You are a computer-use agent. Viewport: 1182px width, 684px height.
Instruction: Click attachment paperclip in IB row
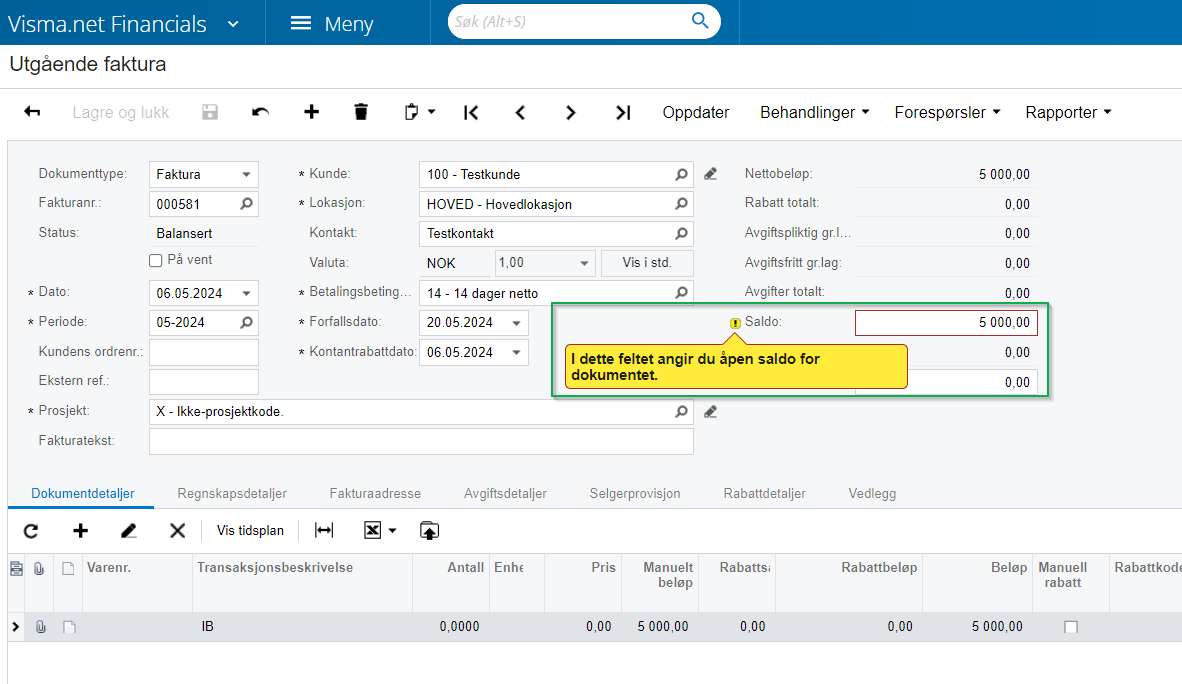point(40,627)
